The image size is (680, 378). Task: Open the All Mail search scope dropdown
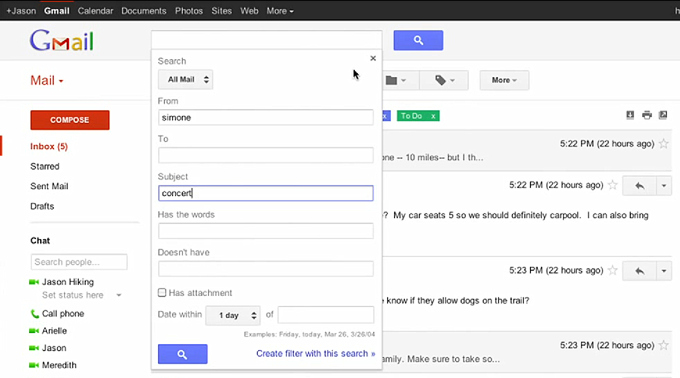point(185,79)
